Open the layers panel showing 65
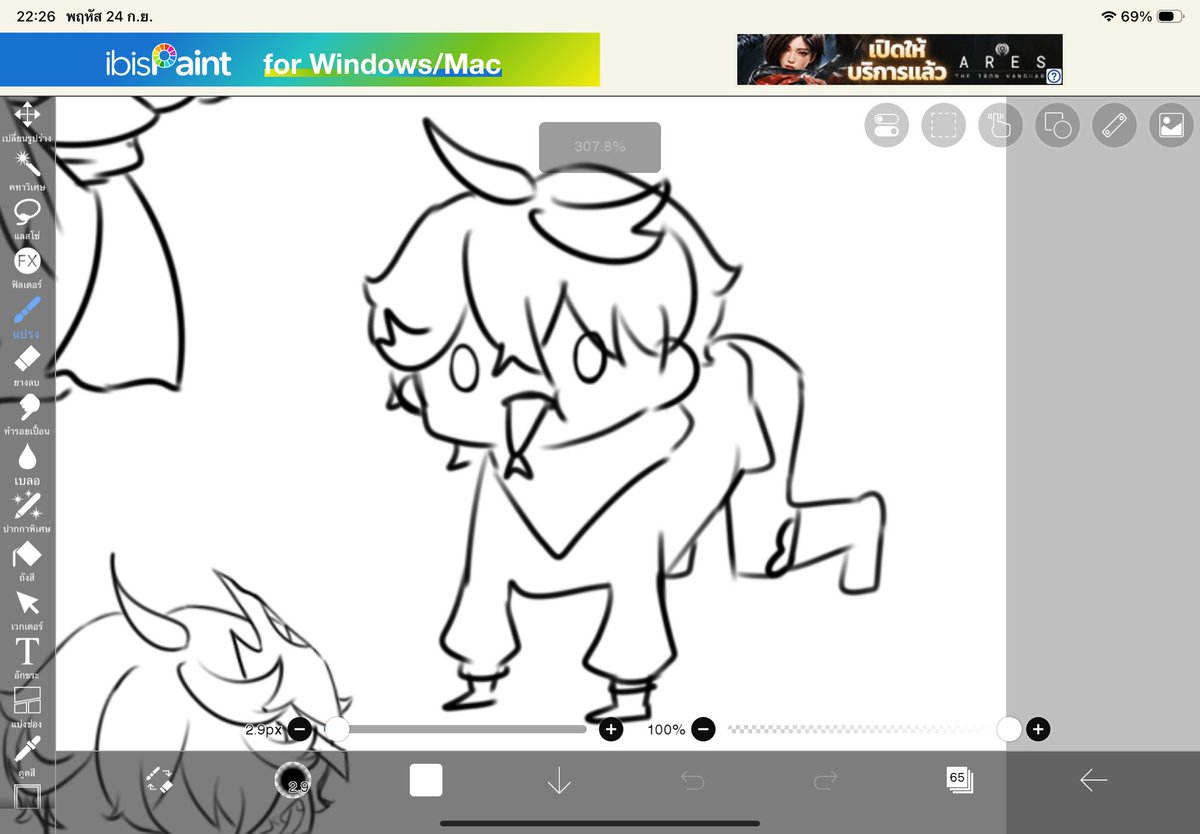1200x834 pixels. point(959,780)
